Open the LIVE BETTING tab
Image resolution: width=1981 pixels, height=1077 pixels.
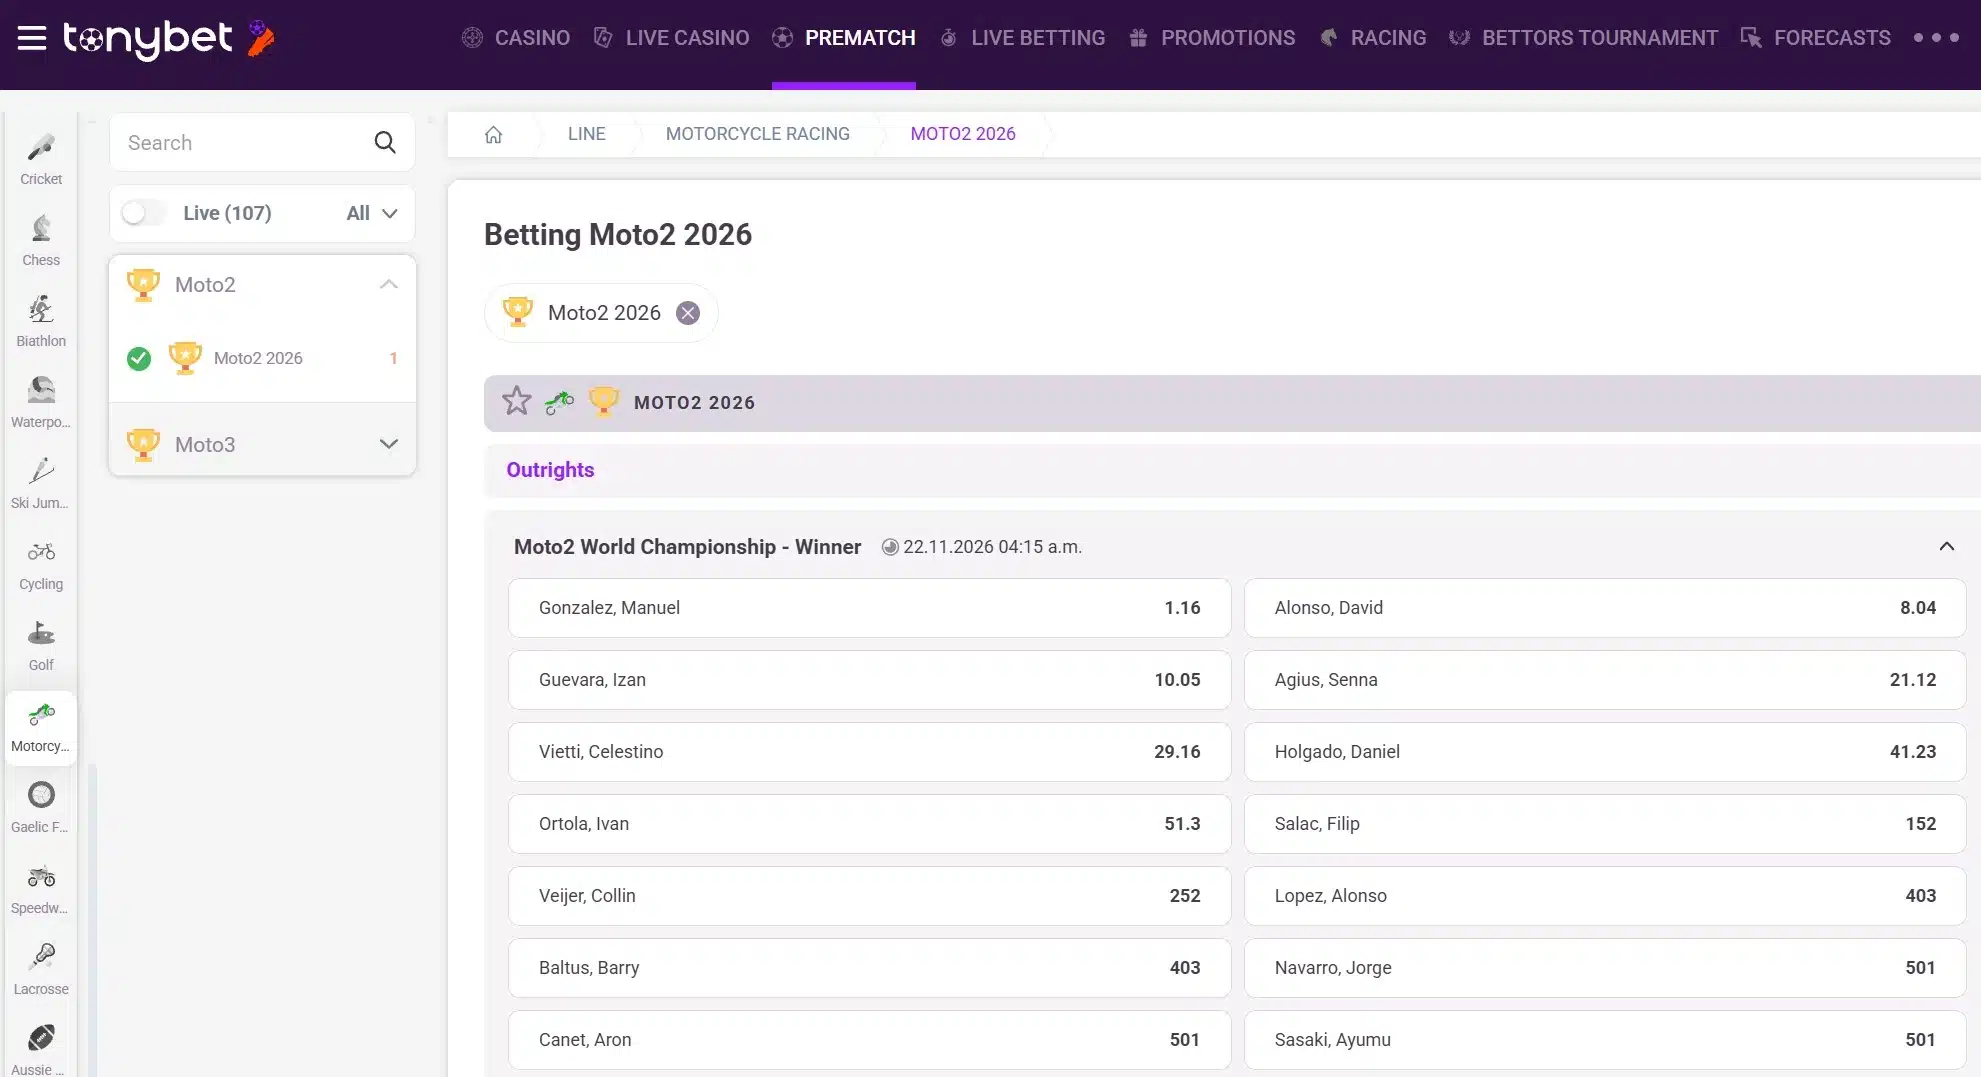[1022, 38]
